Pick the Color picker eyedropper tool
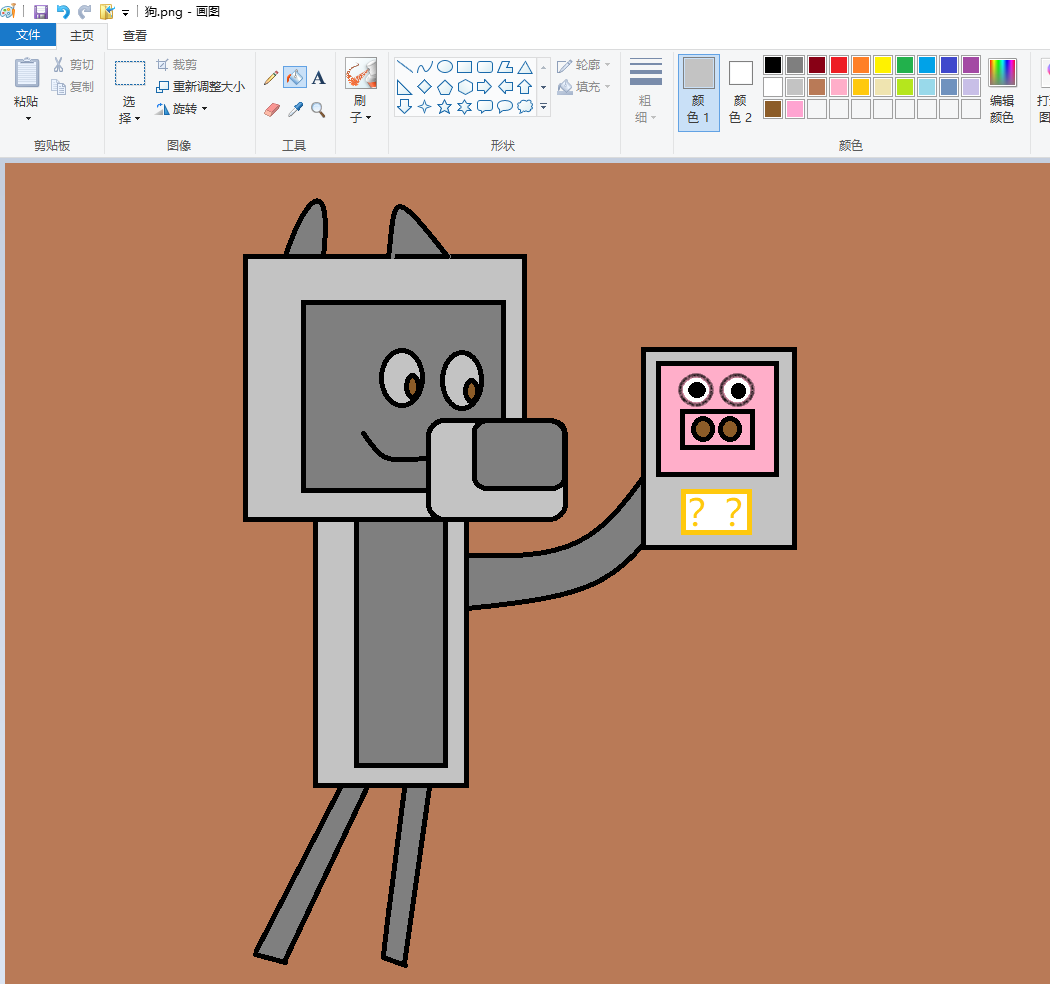 (295, 109)
